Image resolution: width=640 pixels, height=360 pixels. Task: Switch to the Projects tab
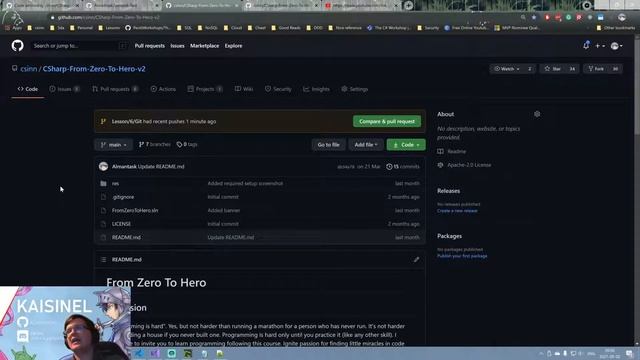(205, 89)
